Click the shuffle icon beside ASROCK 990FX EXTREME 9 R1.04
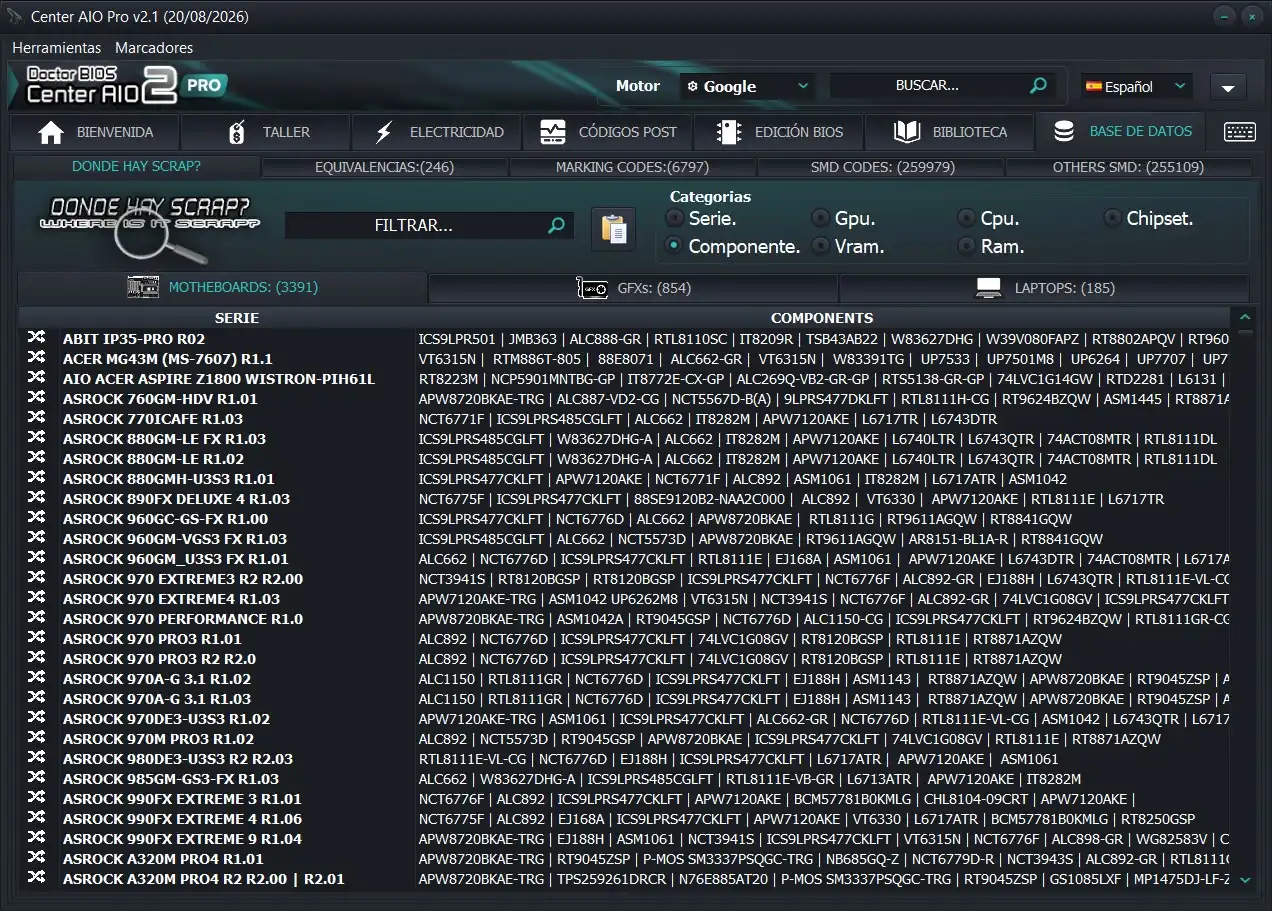Image resolution: width=1272 pixels, height=911 pixels. tap(37, 839)
